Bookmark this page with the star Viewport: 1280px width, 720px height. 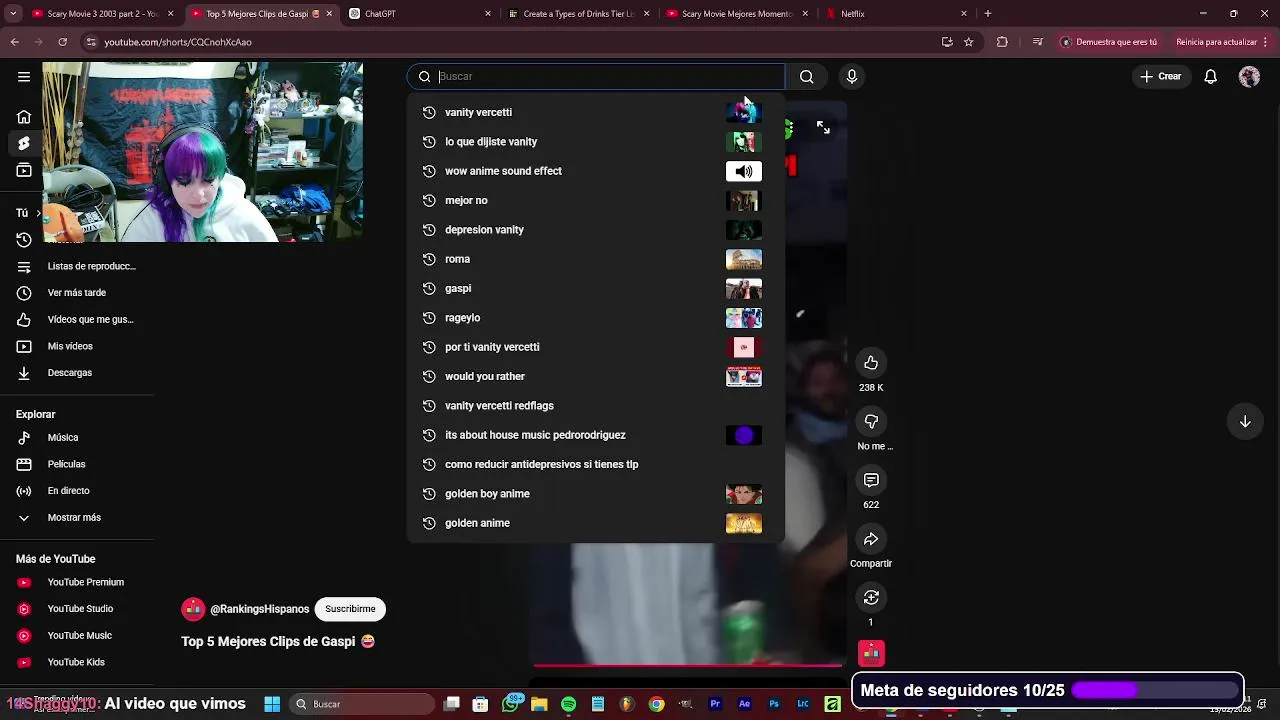[x=968, y=42]
